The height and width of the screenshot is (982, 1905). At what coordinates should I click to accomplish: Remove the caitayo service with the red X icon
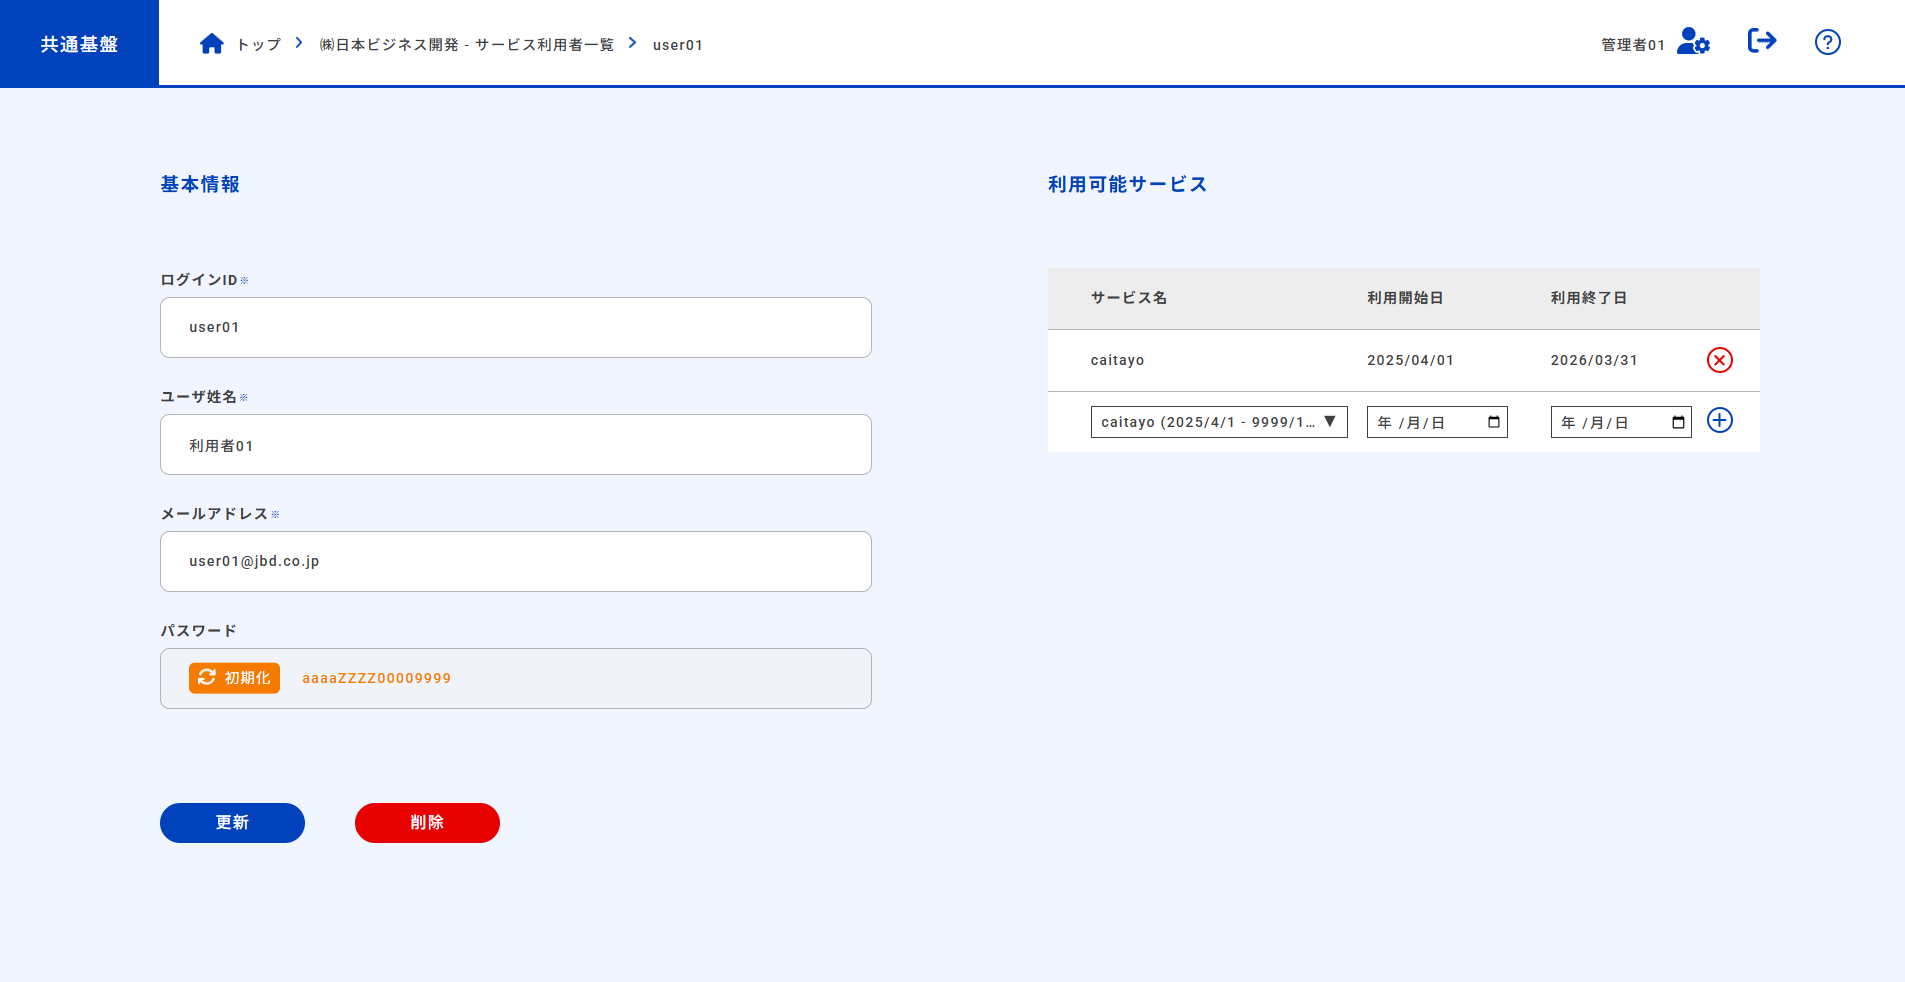point(1719,360)
